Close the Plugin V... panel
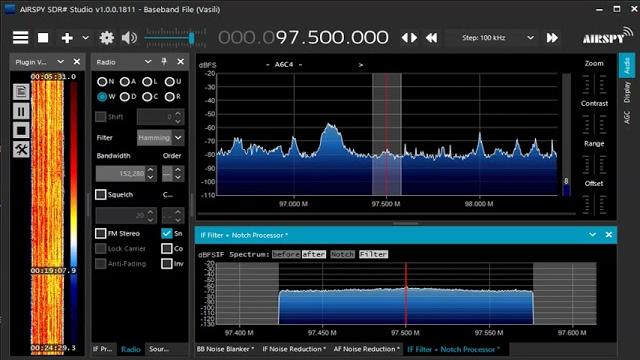640x360 pixels. [x=77, y=62]
